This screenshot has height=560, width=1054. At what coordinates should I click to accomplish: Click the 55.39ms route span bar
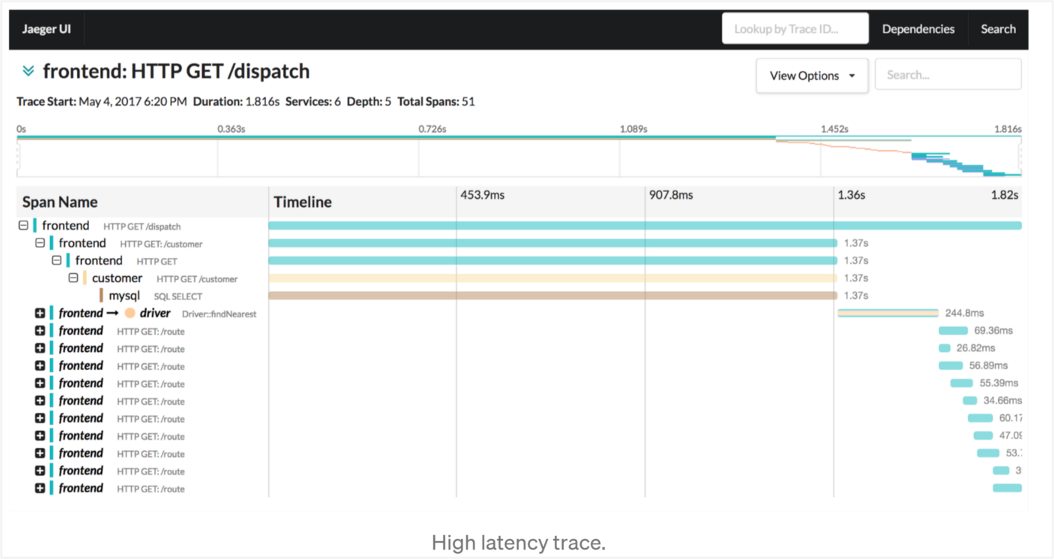pyautogui.click(x=961, y=383)
